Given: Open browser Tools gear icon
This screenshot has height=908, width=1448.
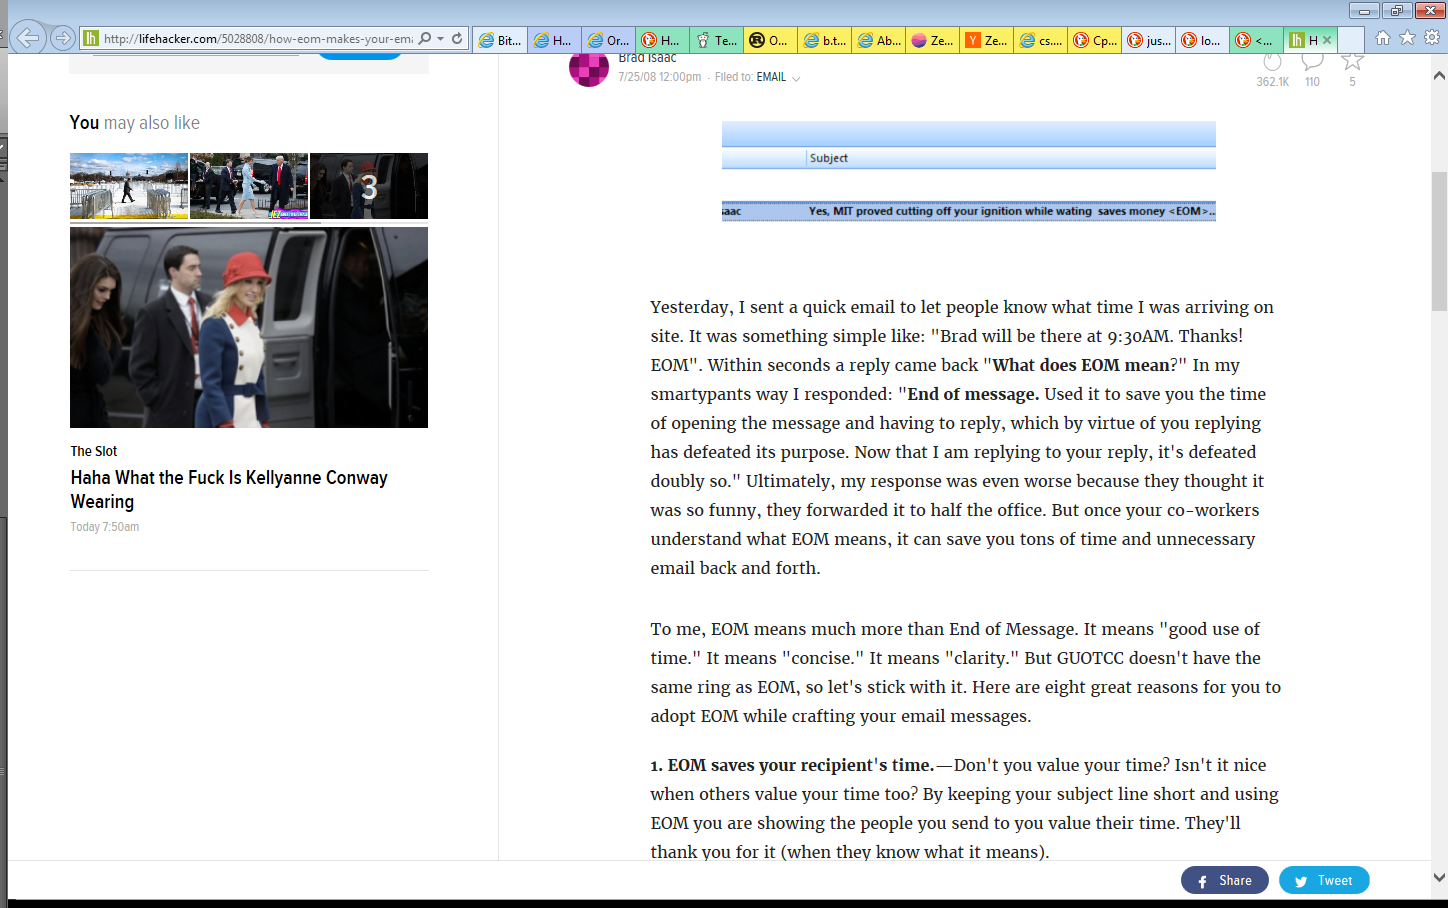Looking at the screenshot, I should click(1432, 38).
